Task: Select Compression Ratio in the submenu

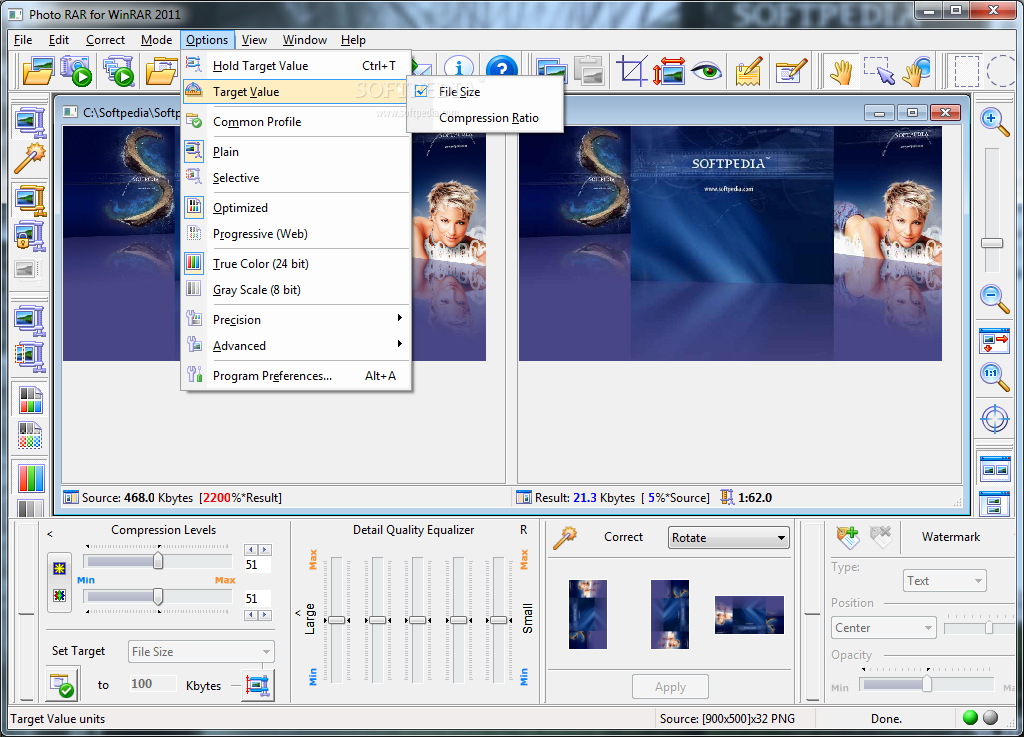Action: [486, 118]
